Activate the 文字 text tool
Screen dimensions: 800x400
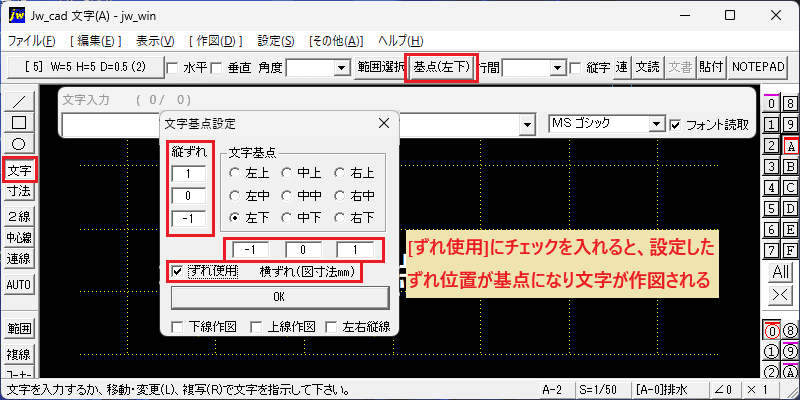coord(19,170)
